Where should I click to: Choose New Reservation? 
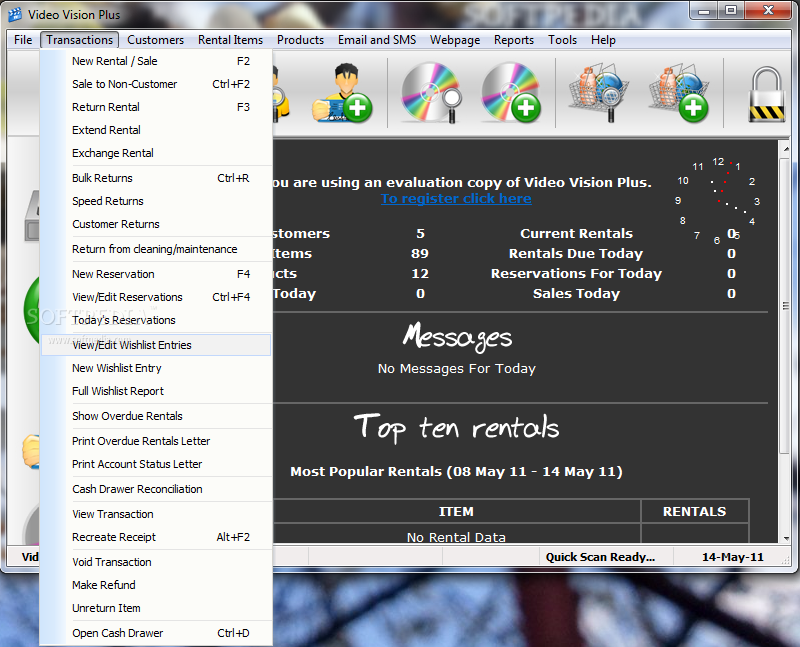coord(156,274)
